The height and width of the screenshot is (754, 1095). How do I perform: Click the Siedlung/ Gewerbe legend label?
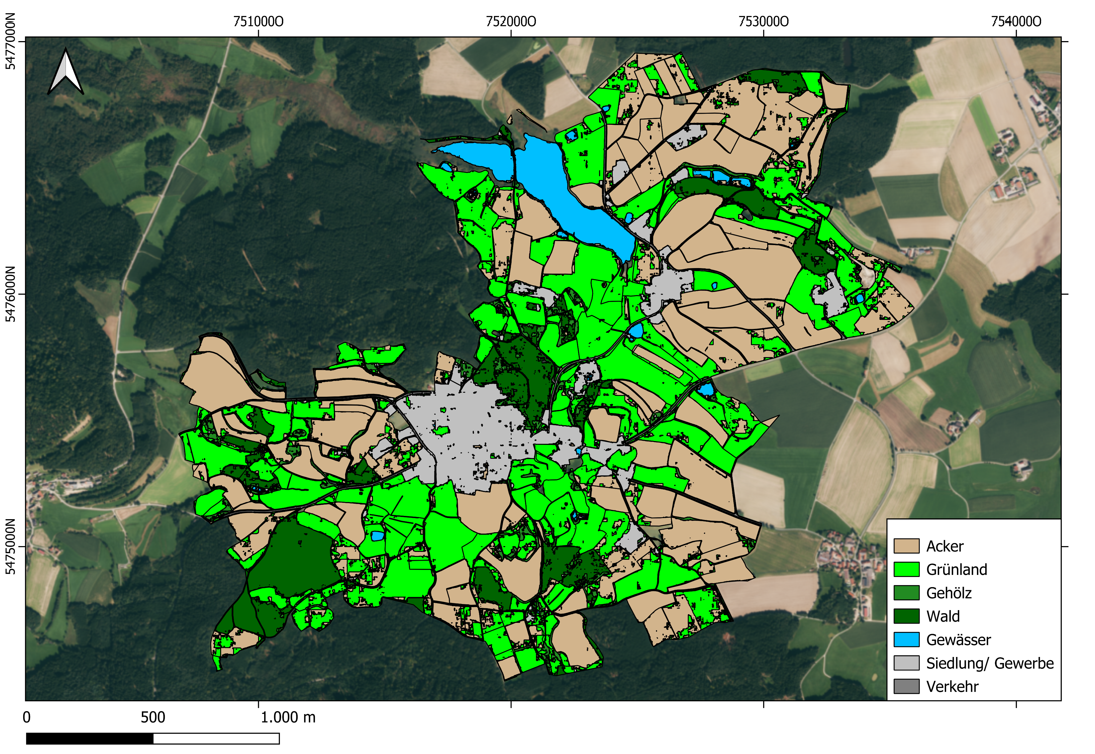pyautogui.click(x=990, y=663)
